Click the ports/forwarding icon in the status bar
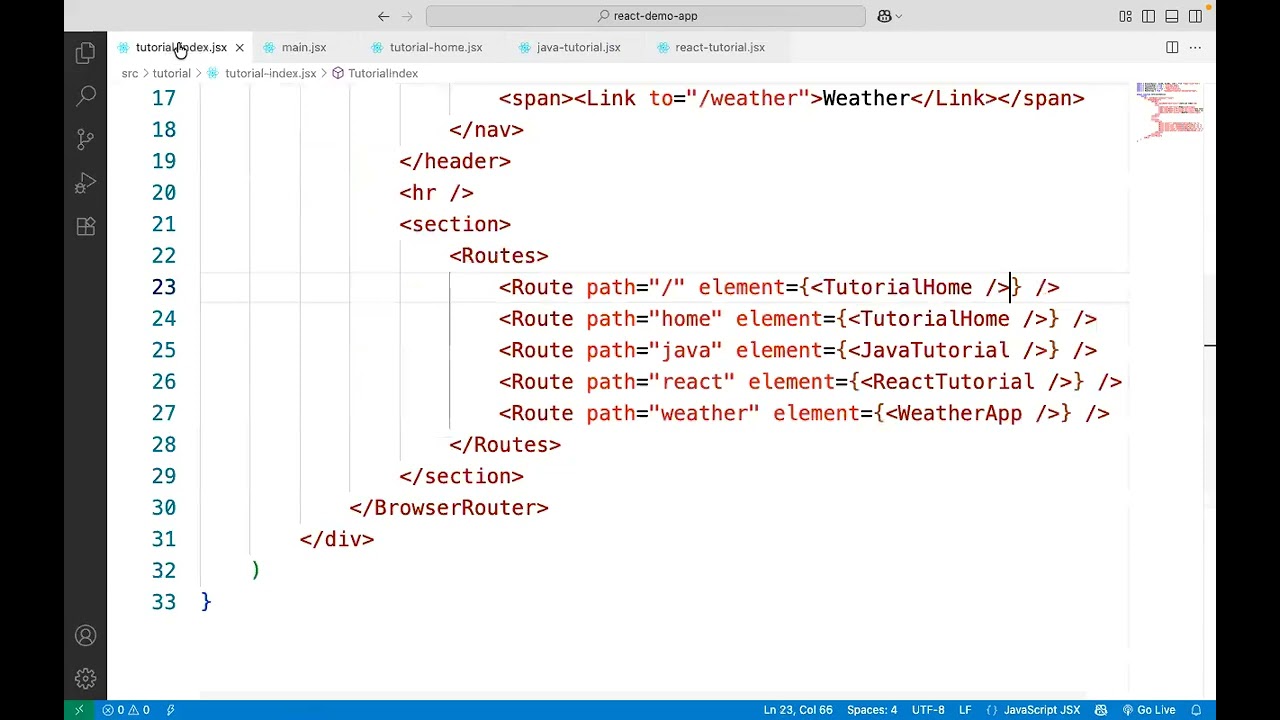Image resolution: width=1280 pixels, height=720 pixels. 170,710
